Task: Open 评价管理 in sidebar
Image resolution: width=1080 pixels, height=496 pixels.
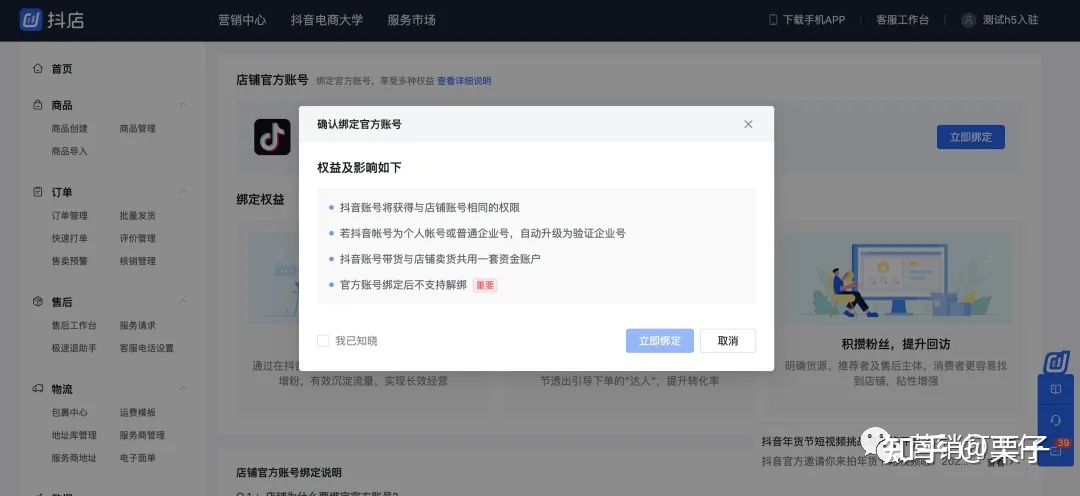Action: coord(138,238)
